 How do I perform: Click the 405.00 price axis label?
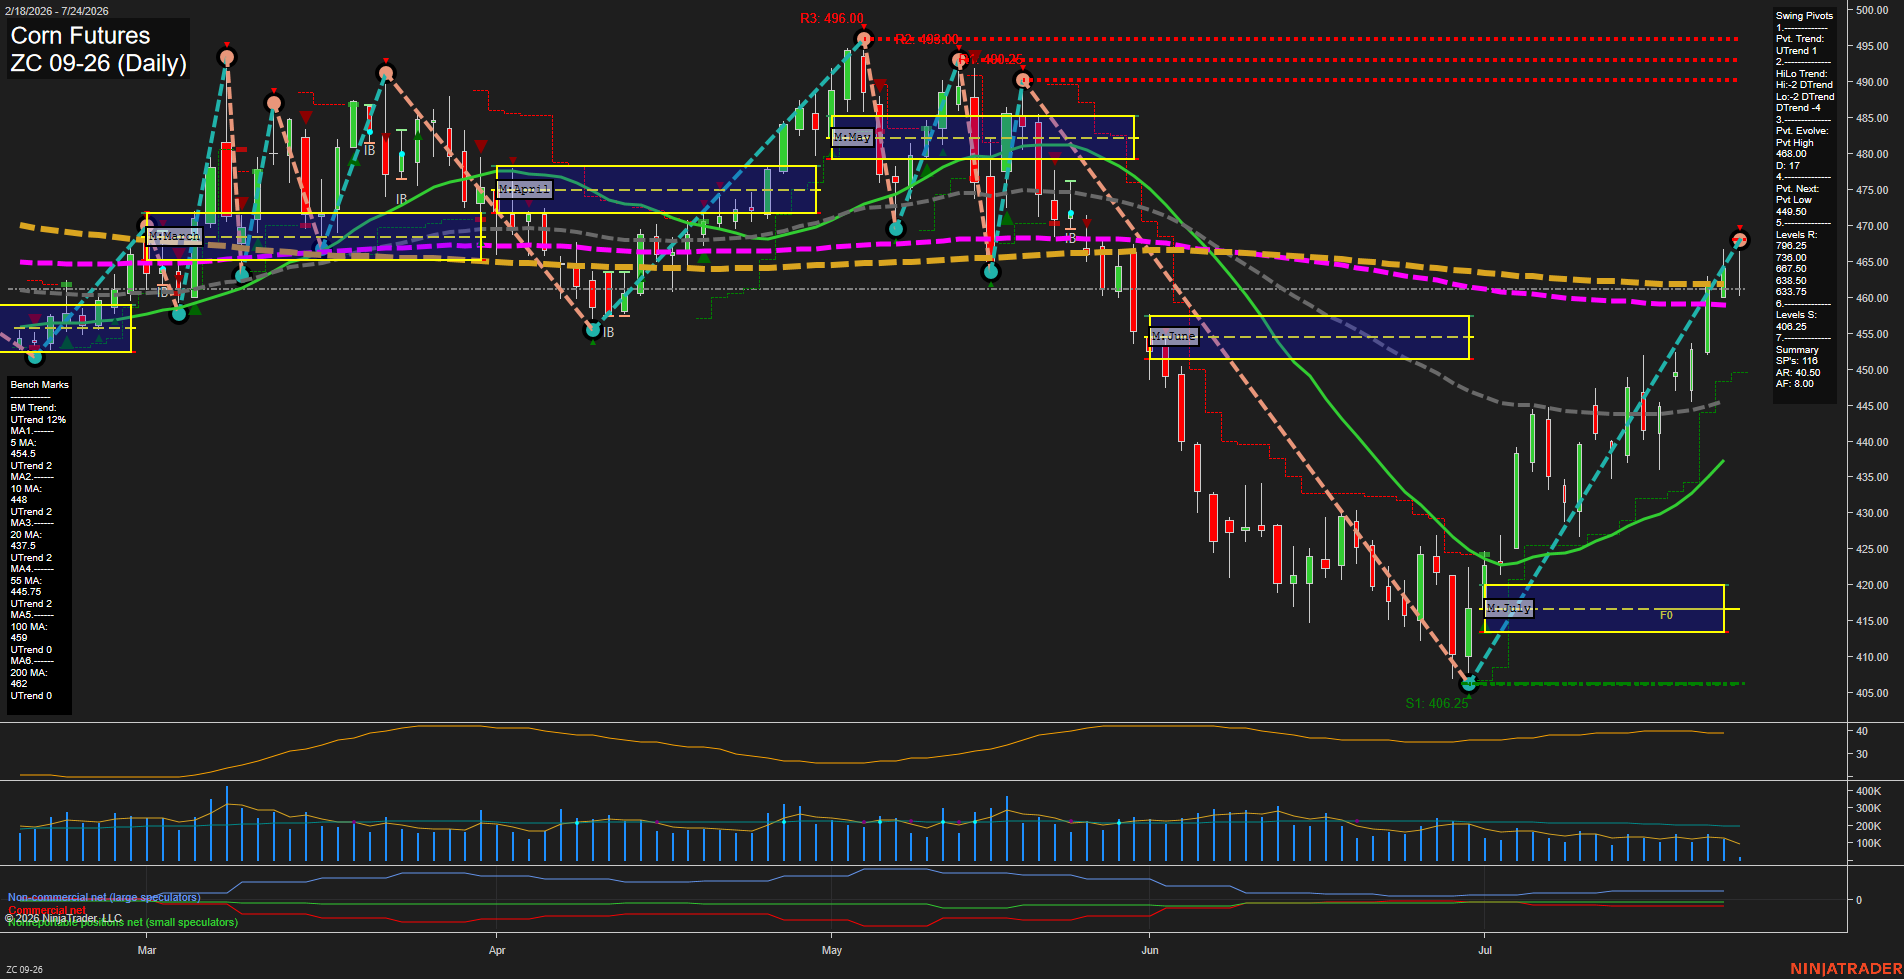(1872, 693)
